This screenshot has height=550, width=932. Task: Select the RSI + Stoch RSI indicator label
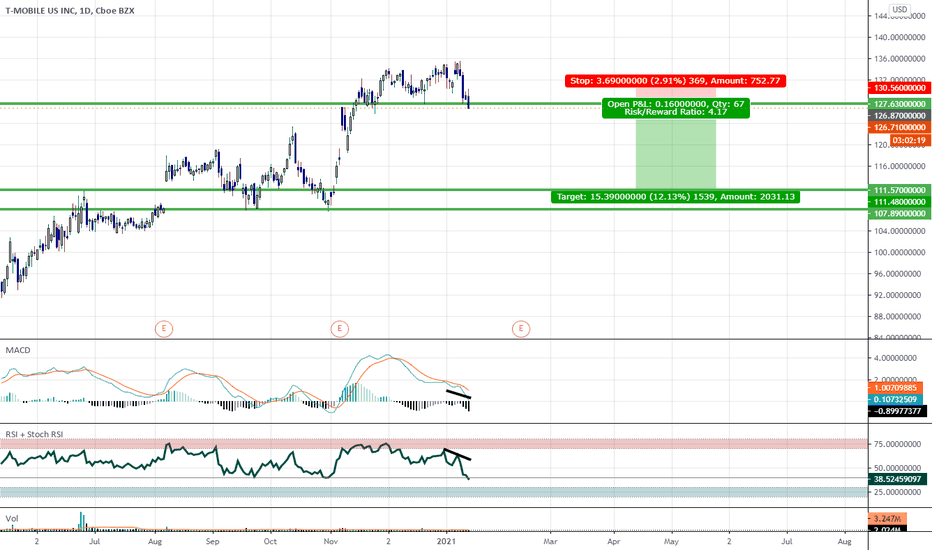(34, 434)
